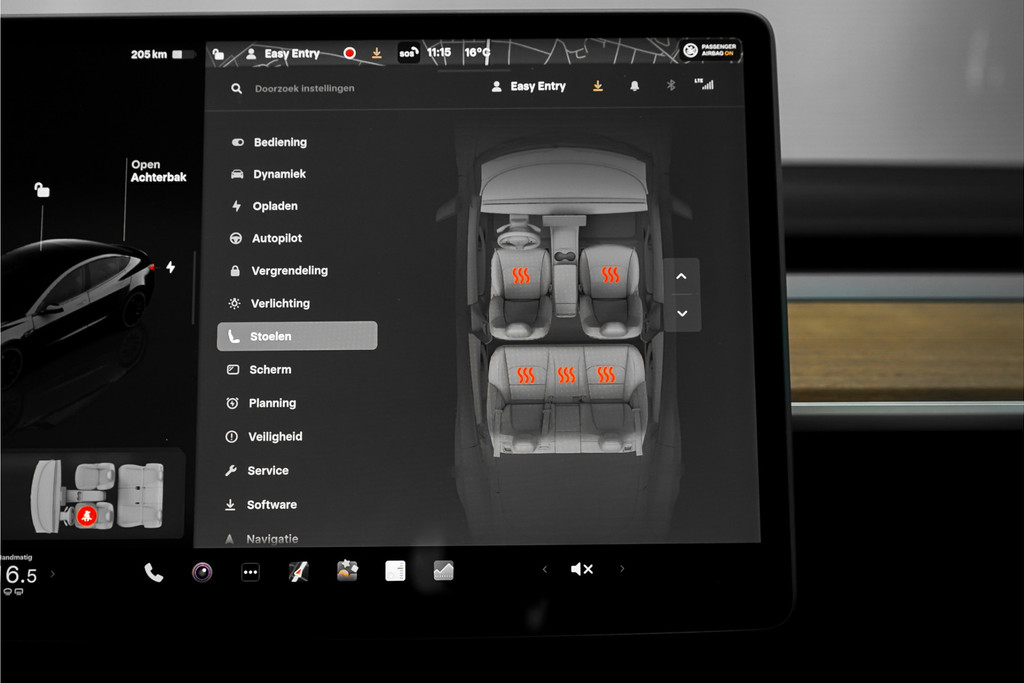Click the up chevron beside car image

point(682,276)
